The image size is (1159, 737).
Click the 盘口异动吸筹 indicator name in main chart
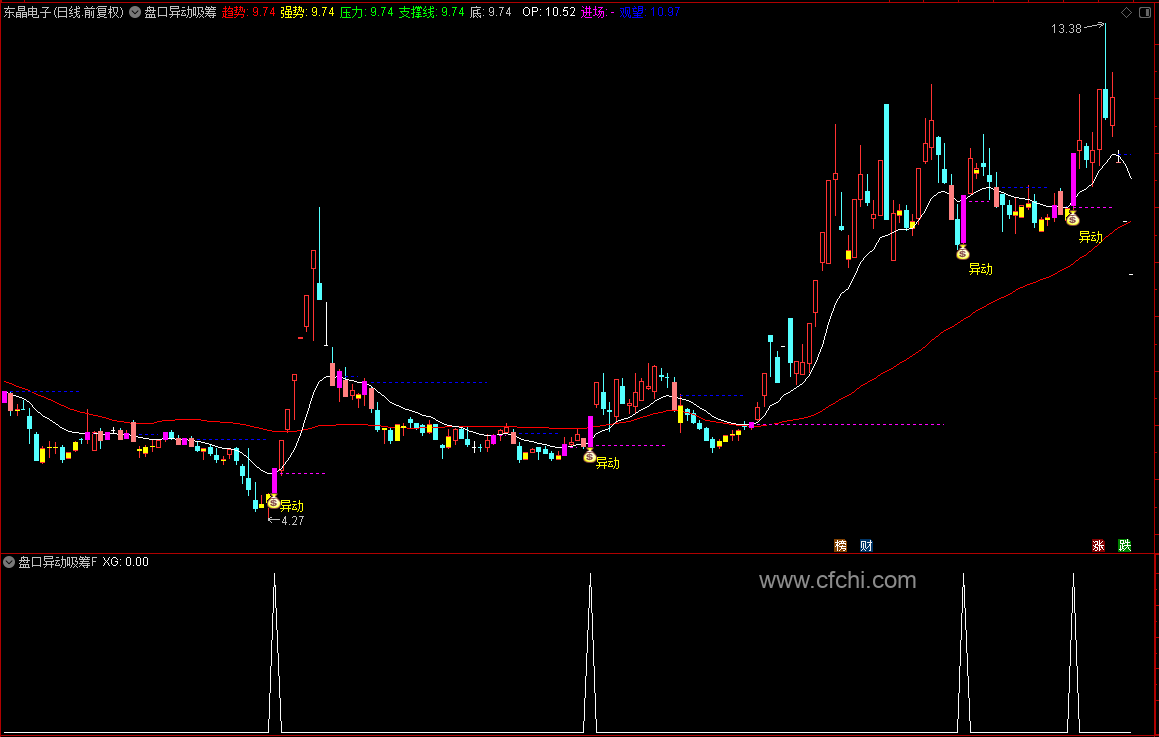point(180,12)
